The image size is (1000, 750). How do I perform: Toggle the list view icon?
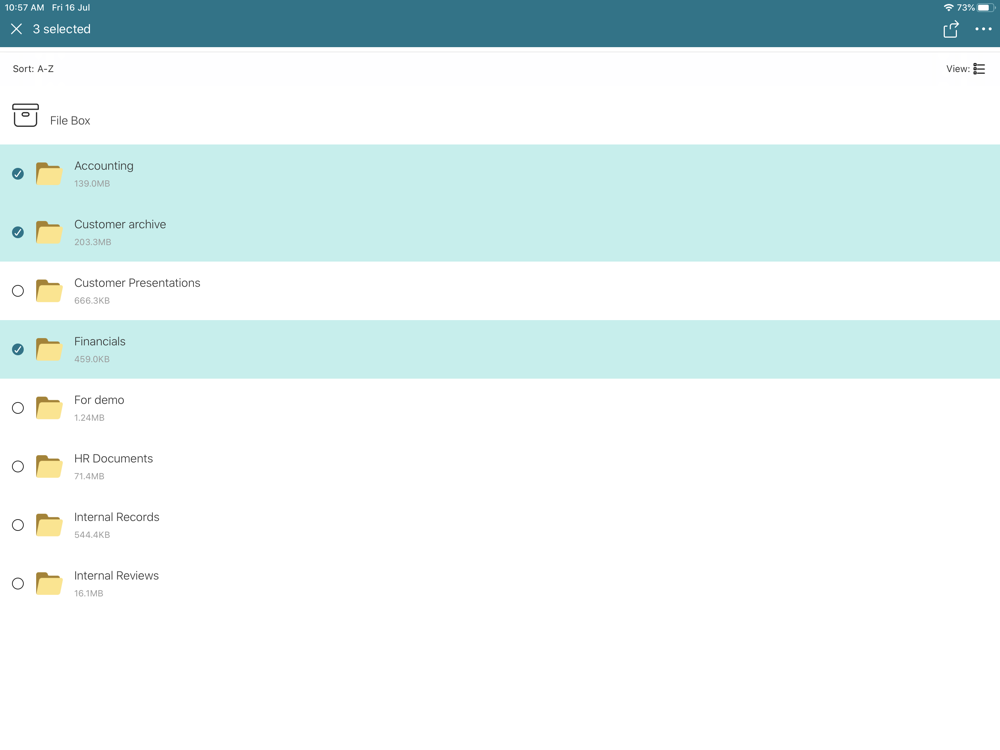click(x=979, y=69)
